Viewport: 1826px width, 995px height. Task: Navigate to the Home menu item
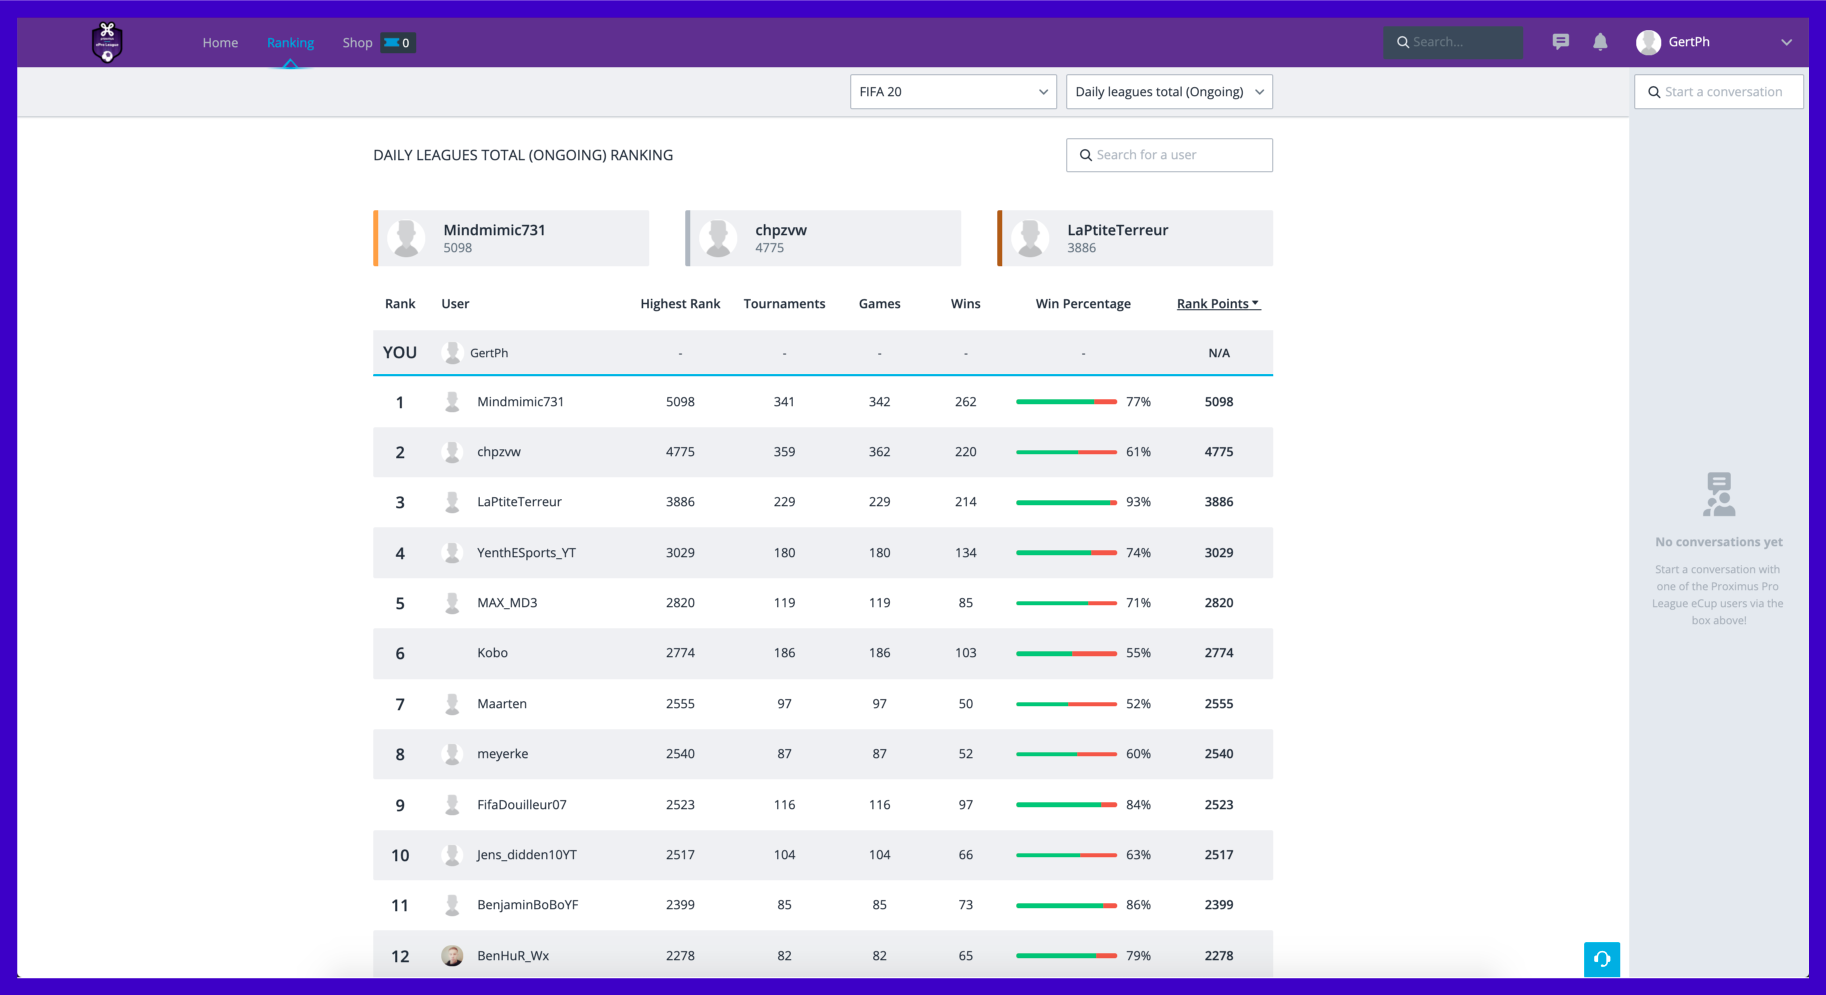[x=219, y=42]
